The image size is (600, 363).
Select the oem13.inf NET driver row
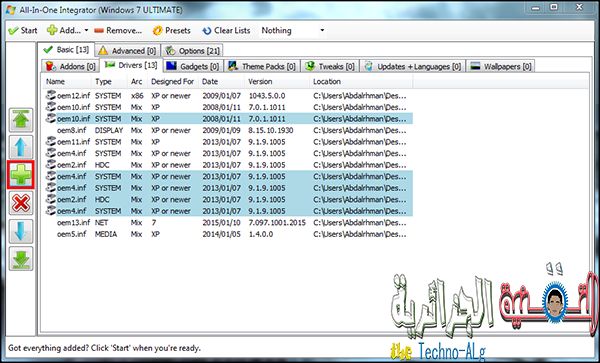[x=228, y=223]
